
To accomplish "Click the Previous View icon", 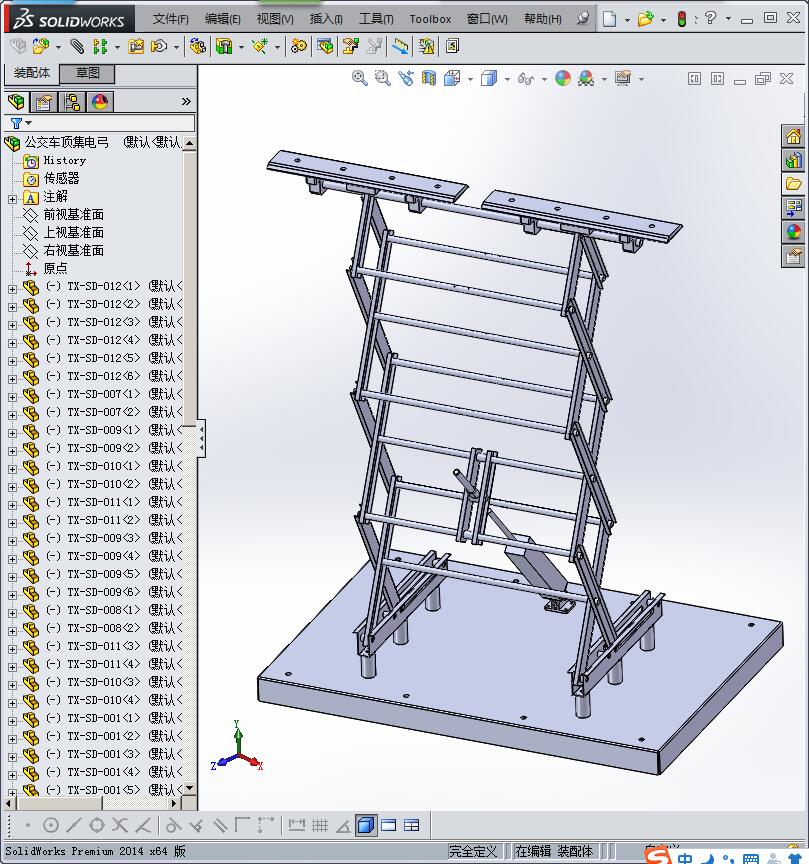I will pos(406,78).
